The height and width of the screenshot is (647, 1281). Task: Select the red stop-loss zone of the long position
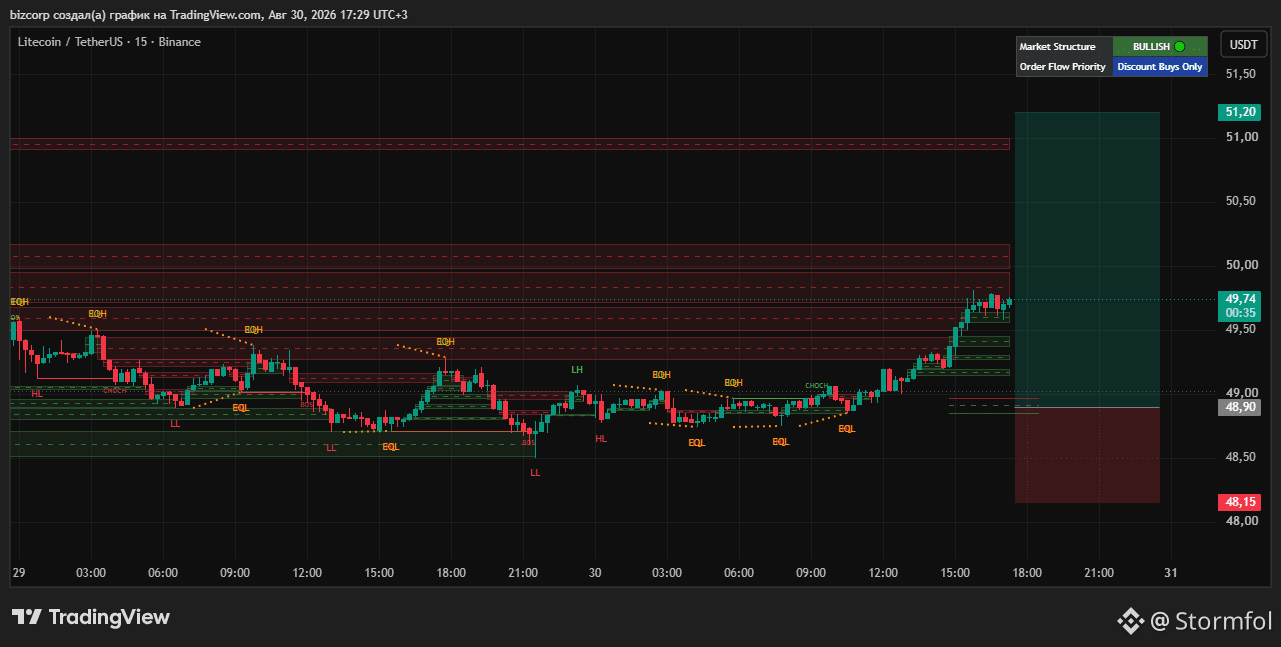[x=1087, y=455]
